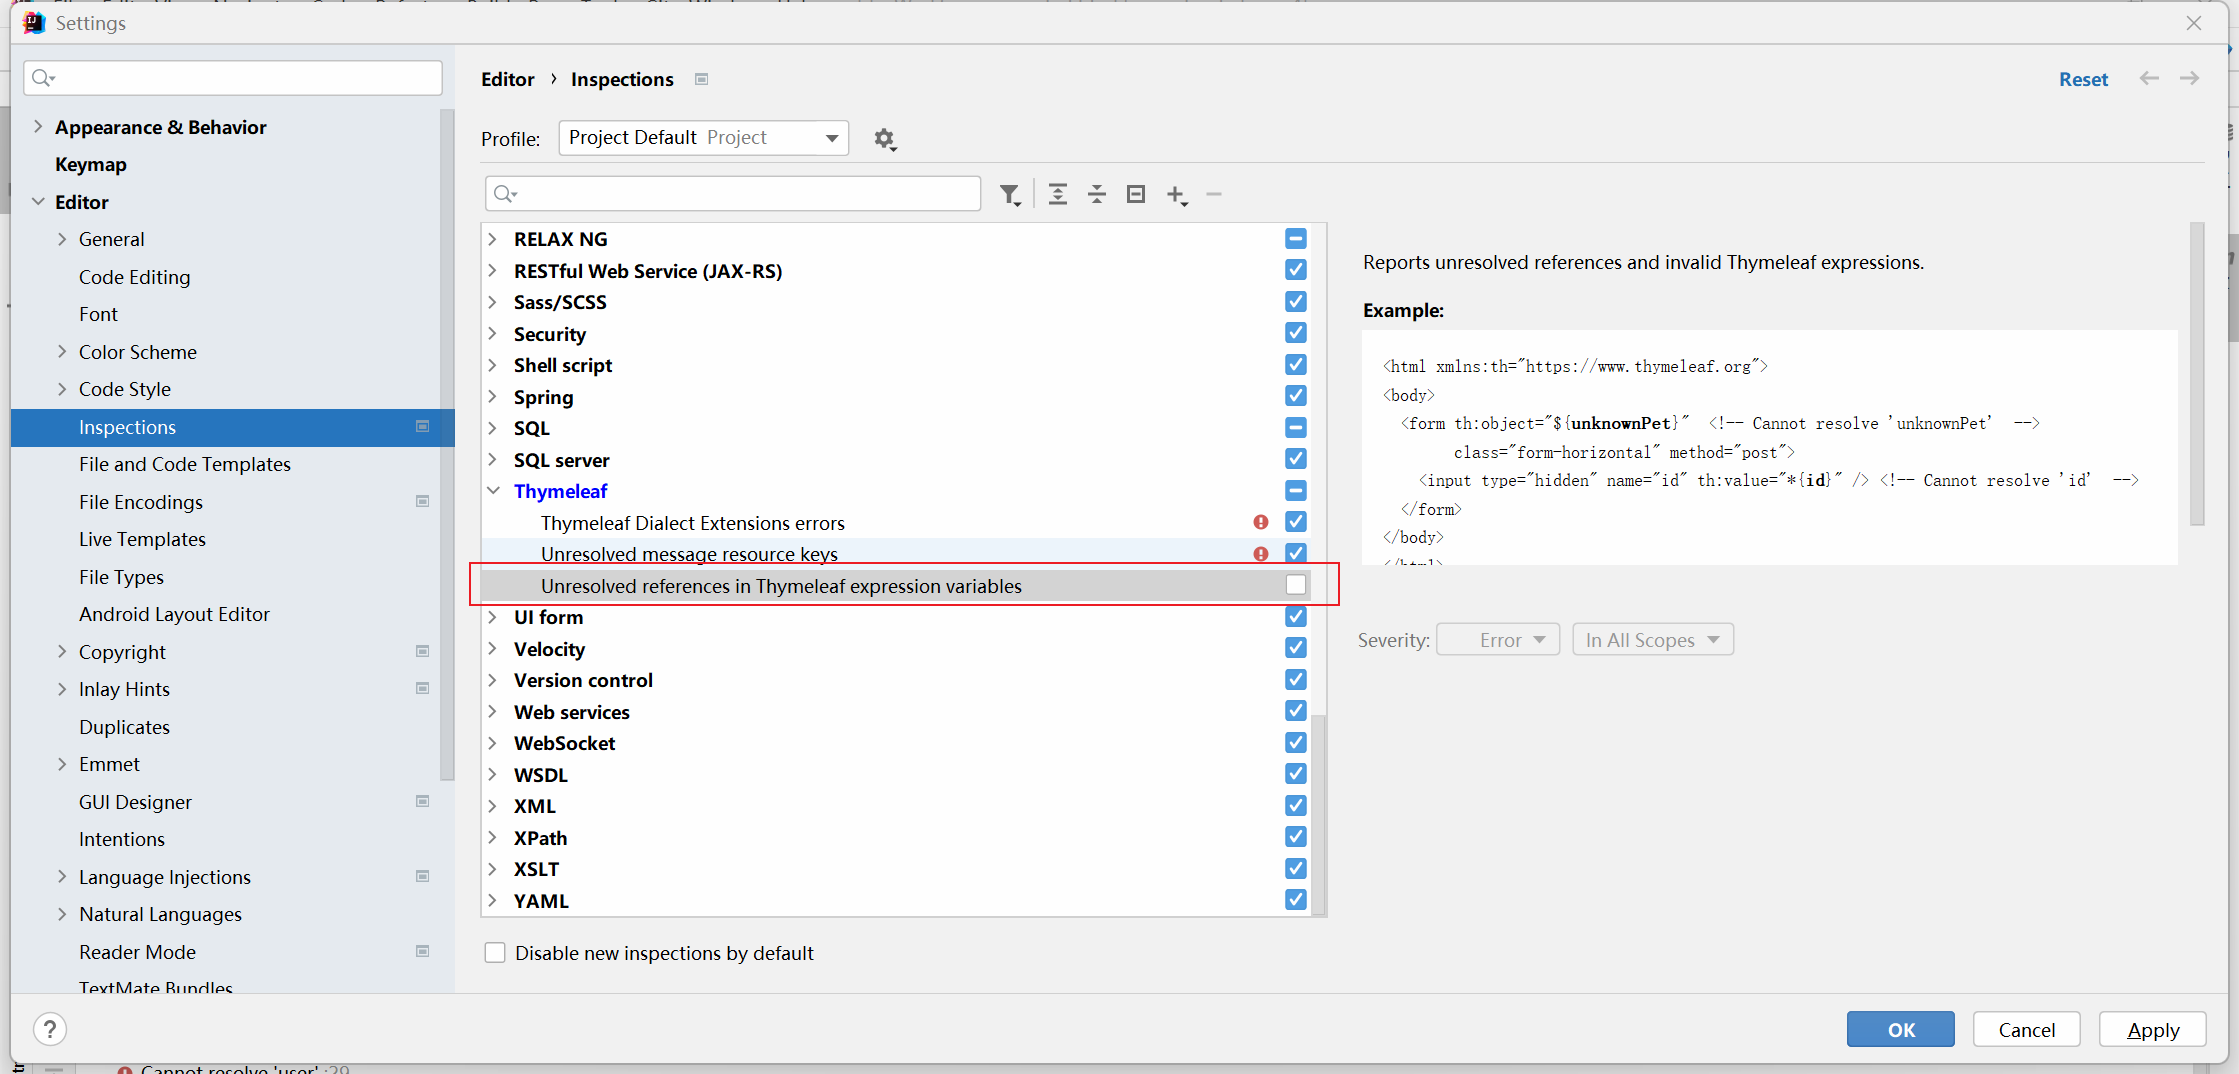2239x1074 pixels.
Task: Click the add inspection plus icon
Action: coord(1177,195)
